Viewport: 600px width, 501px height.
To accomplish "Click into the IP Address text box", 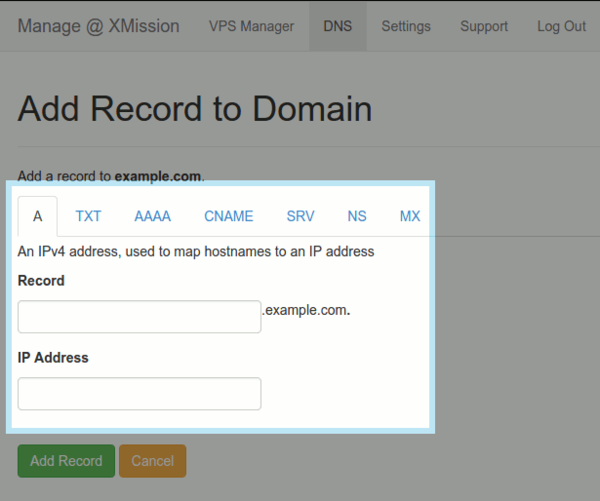I will coord(139,393).
